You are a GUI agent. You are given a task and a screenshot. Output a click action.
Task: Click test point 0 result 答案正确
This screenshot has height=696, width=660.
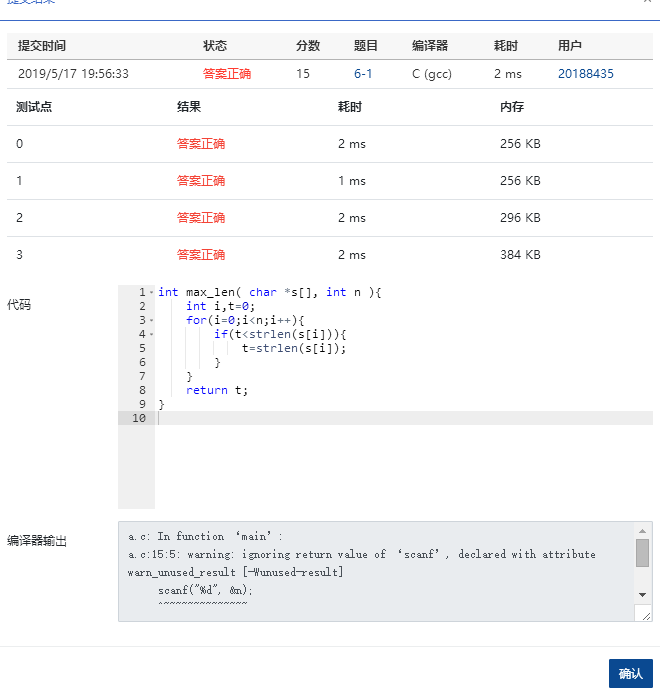click(x=201, y=144)
